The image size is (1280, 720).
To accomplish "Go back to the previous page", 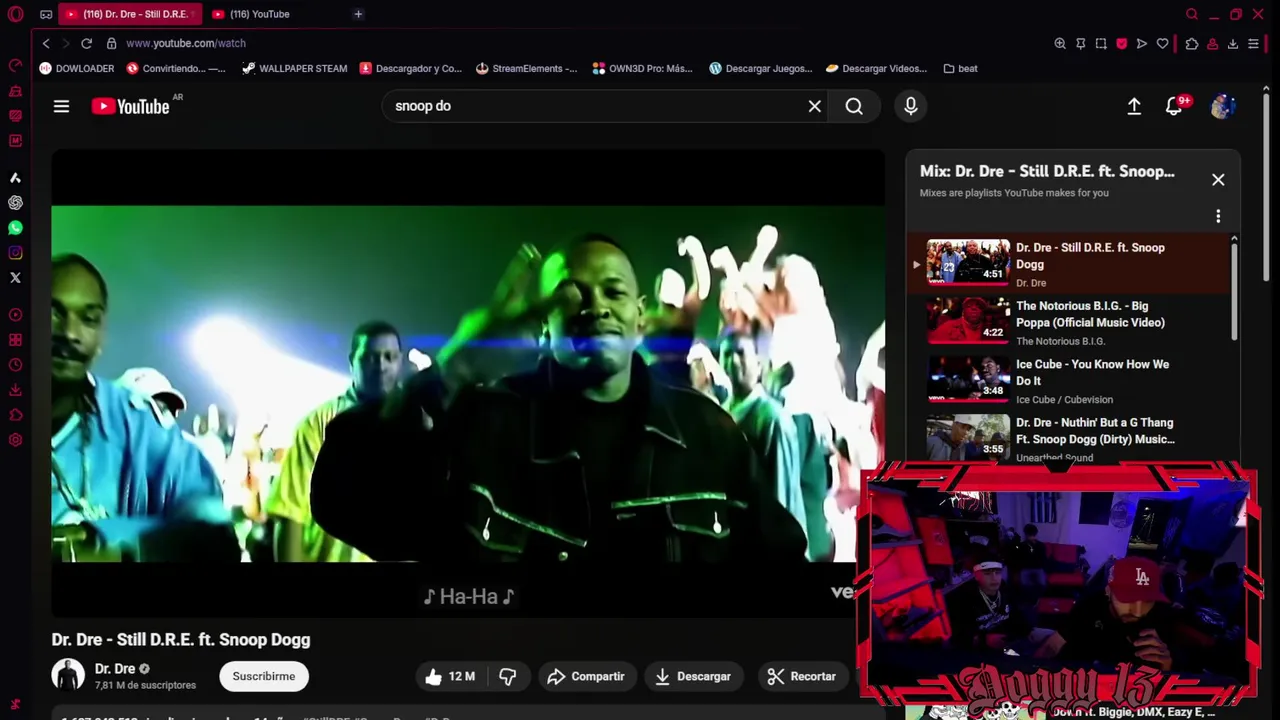I will (x=46, y=43).
